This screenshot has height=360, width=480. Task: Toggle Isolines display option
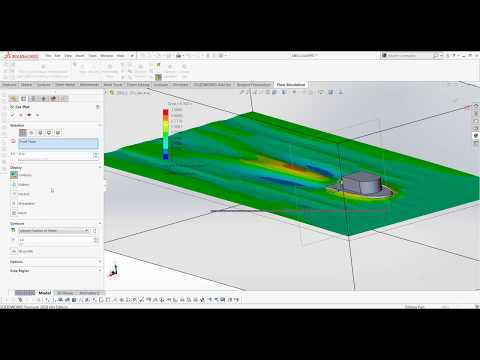14,184
